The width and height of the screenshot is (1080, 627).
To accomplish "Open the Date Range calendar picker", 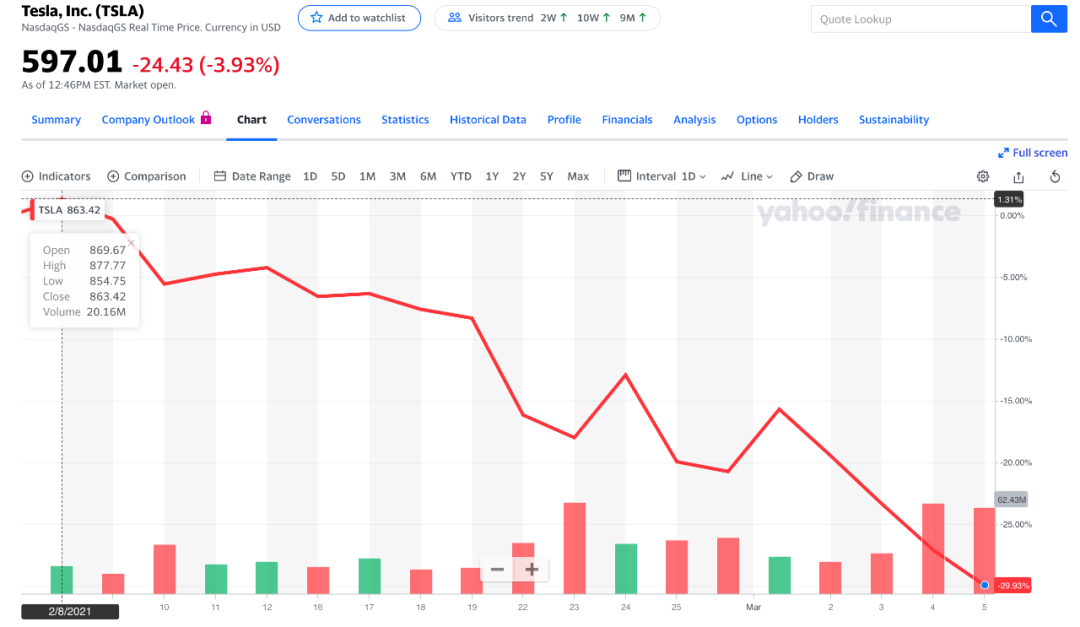I will pyautogui.click(x=252, y=176).
